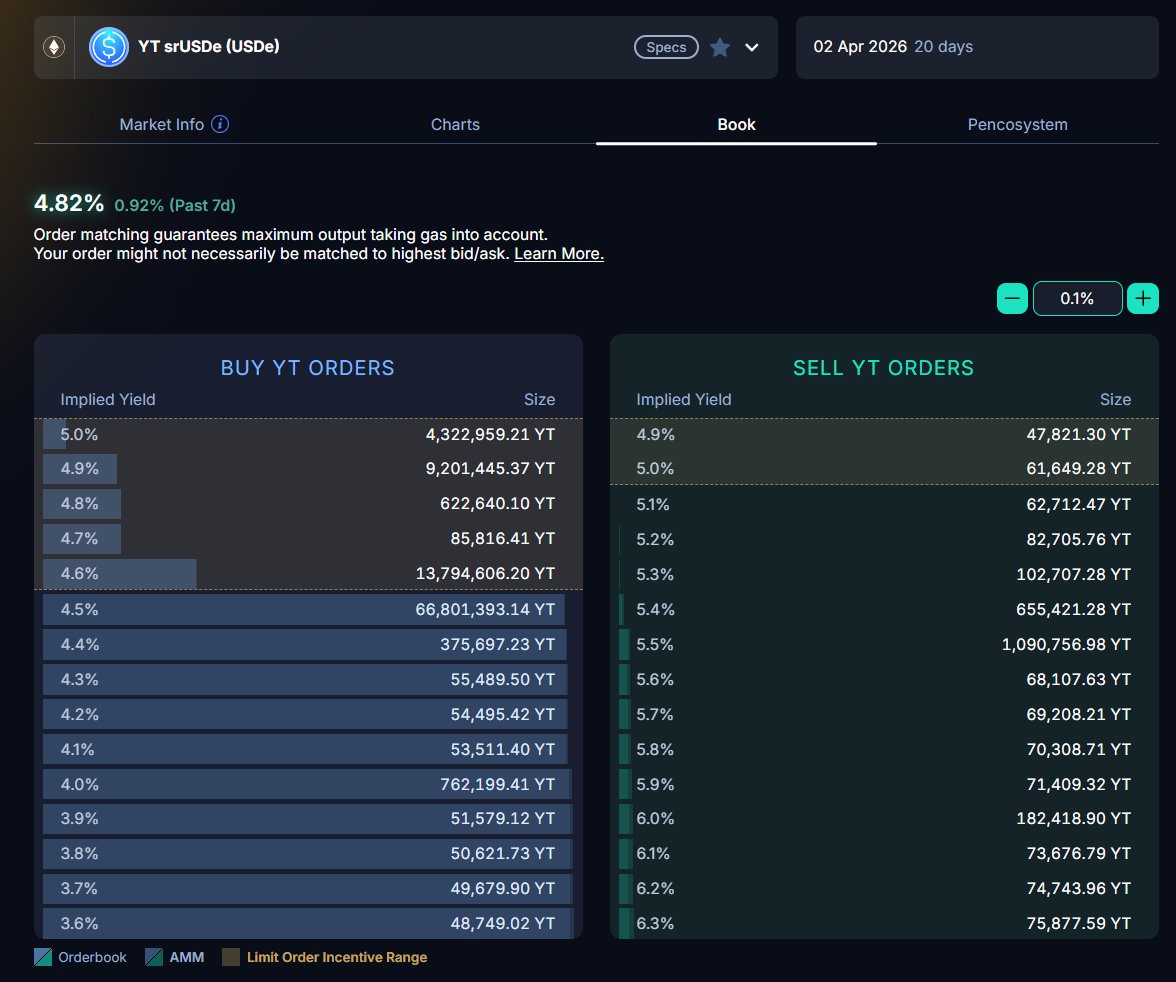Select sell order 1,090,756.98 YT
Viewport: 1176px width, 982px height.
[x=884, y=644]
